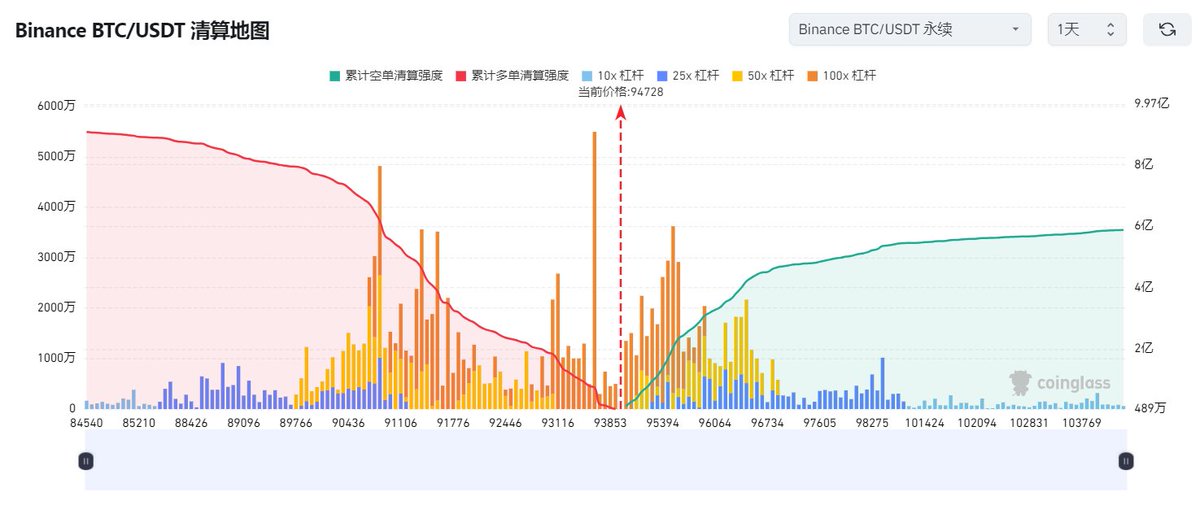Click the tall blue 25x bar above 98275

[882, 383]
